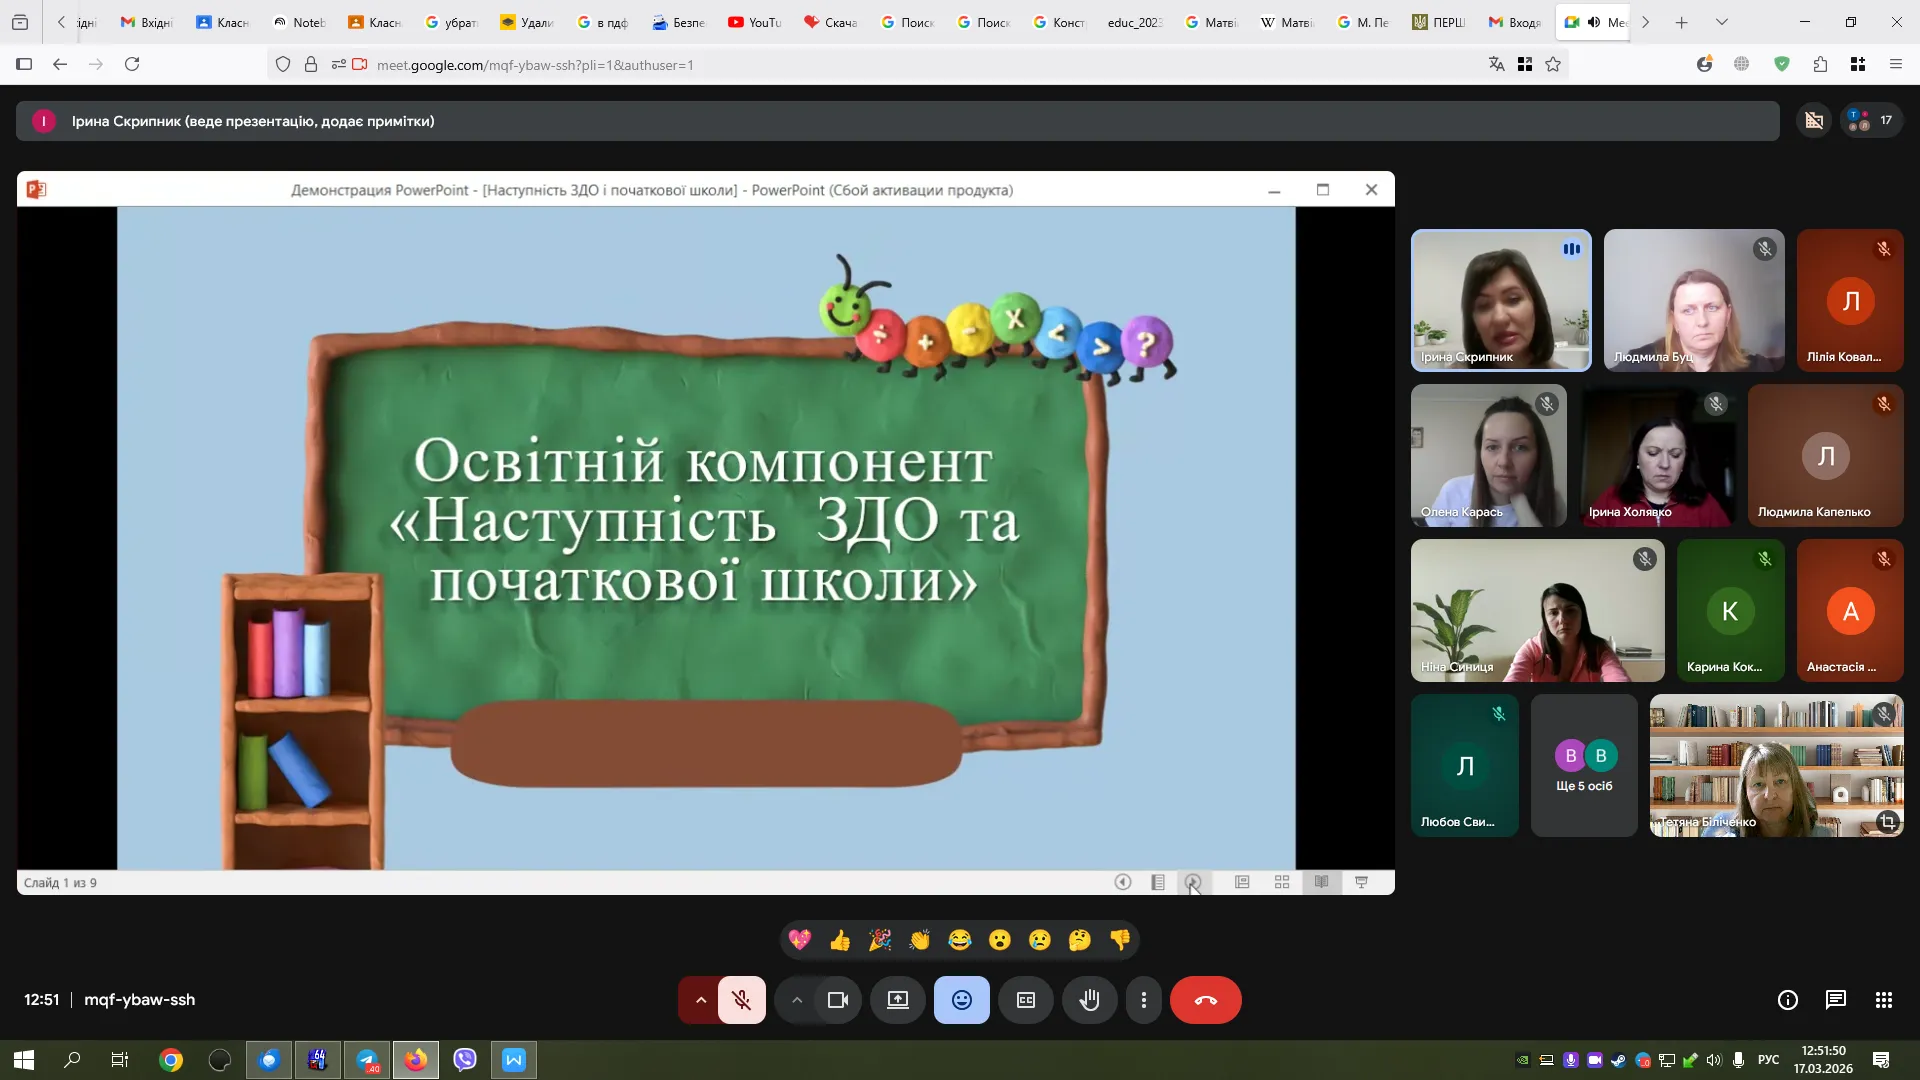Open the in-call chat panel
The width and height of the screenshot is (1920, 1080).
point(1835,1000)
